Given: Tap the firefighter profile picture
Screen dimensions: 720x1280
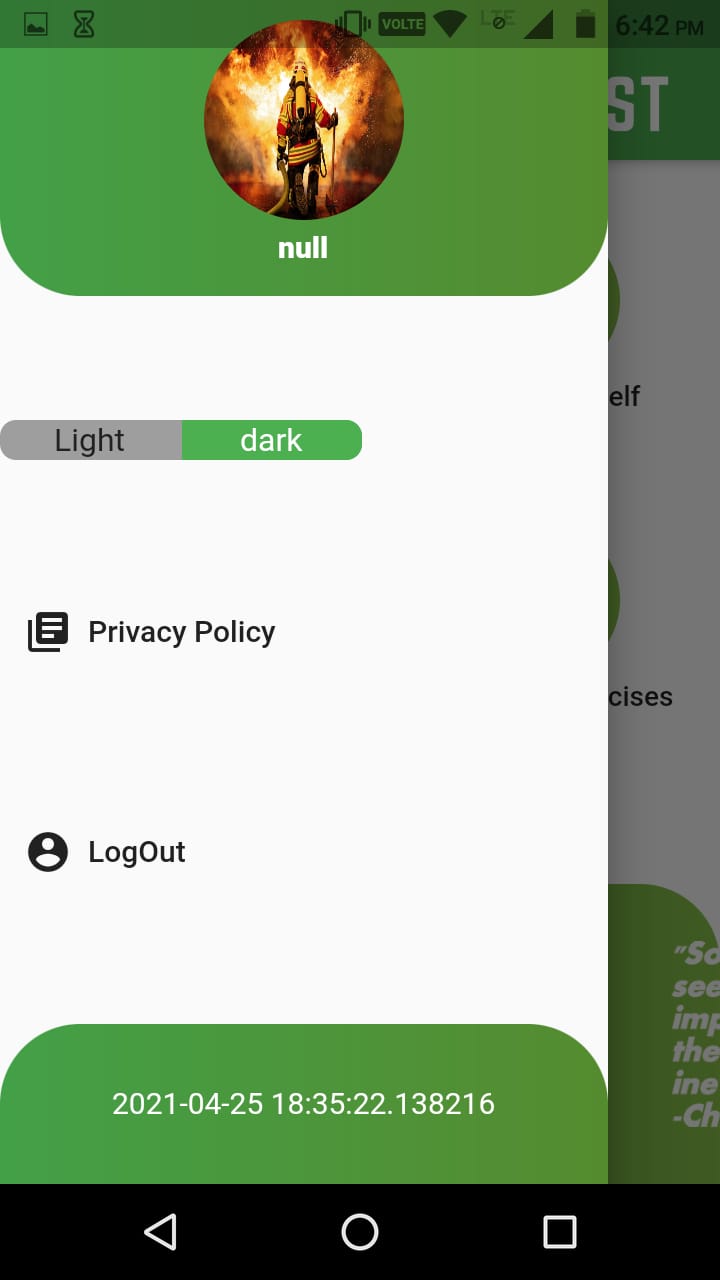Looking at the screenshot, I should pos(304,120).
